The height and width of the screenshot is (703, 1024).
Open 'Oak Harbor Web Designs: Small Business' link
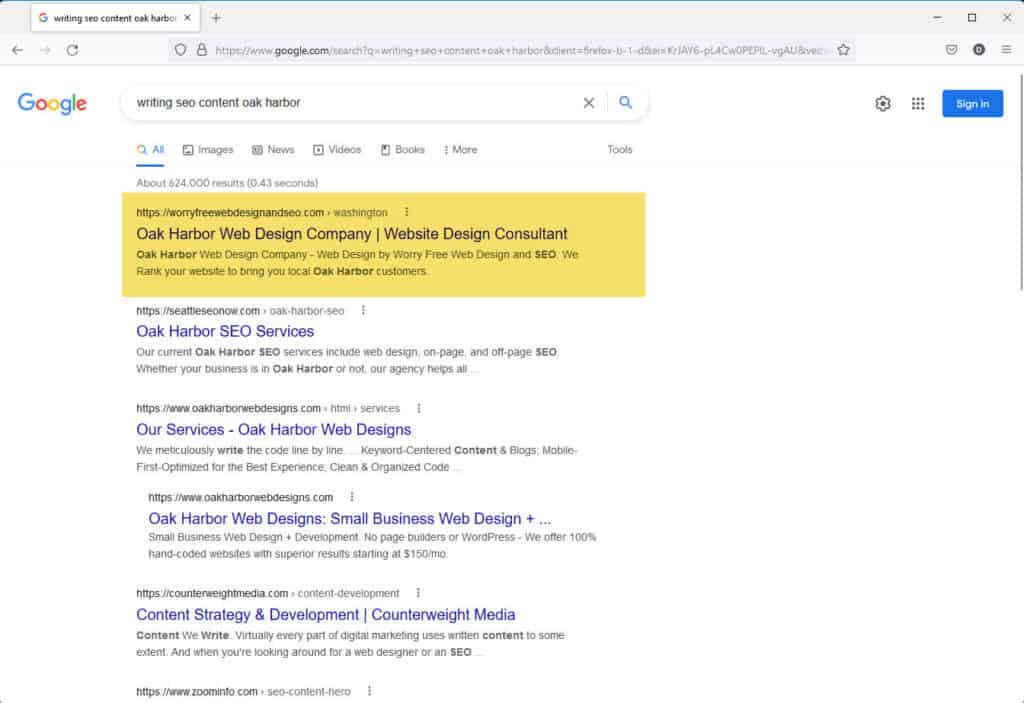[x=349, y=518]
